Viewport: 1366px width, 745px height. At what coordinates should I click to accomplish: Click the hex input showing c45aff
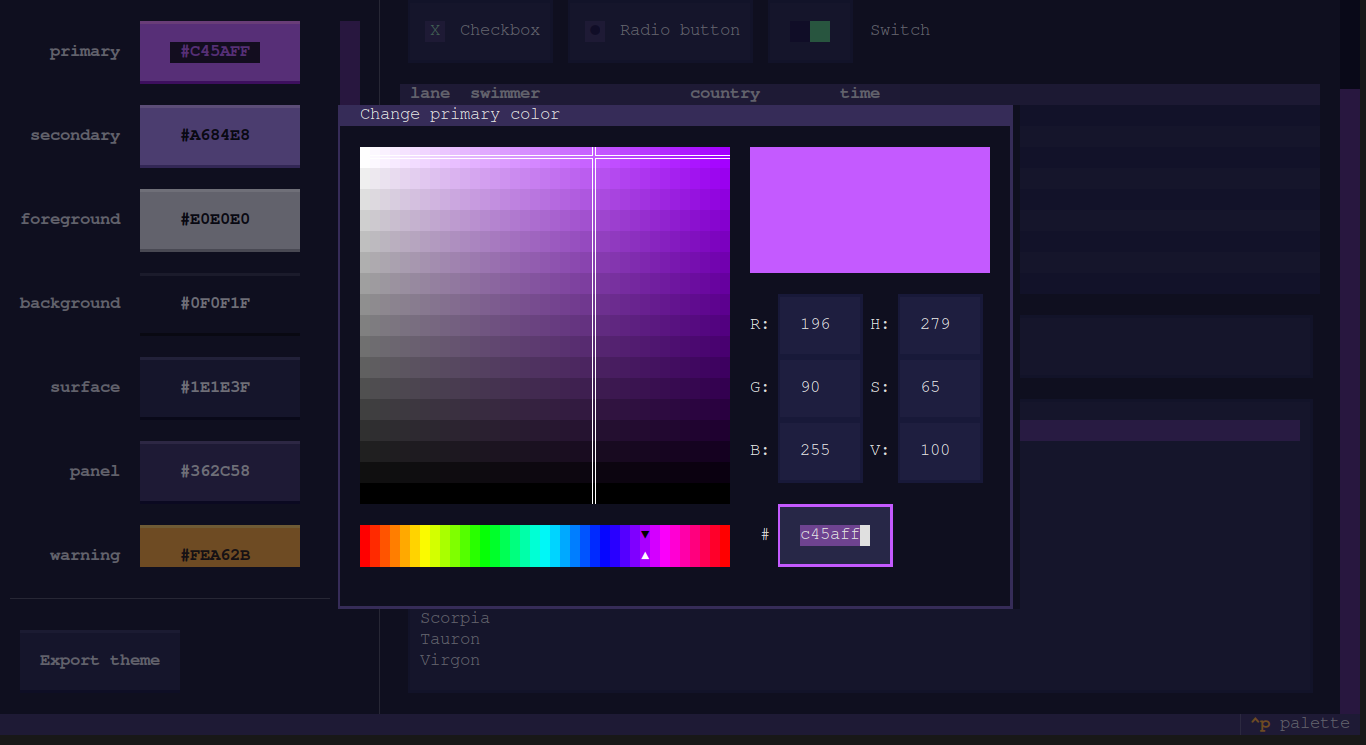point(835,535)
